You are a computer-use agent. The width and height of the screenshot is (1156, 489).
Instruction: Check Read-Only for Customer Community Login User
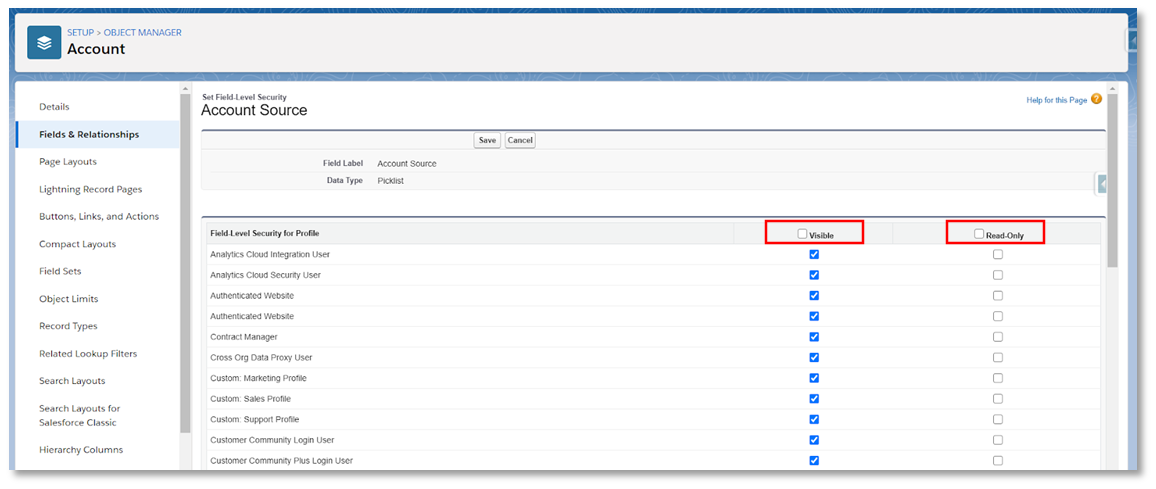[997, 440]
